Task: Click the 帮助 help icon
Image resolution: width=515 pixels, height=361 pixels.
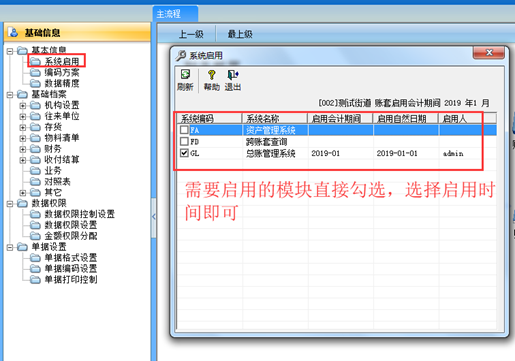Action: (x=212, y=74)
